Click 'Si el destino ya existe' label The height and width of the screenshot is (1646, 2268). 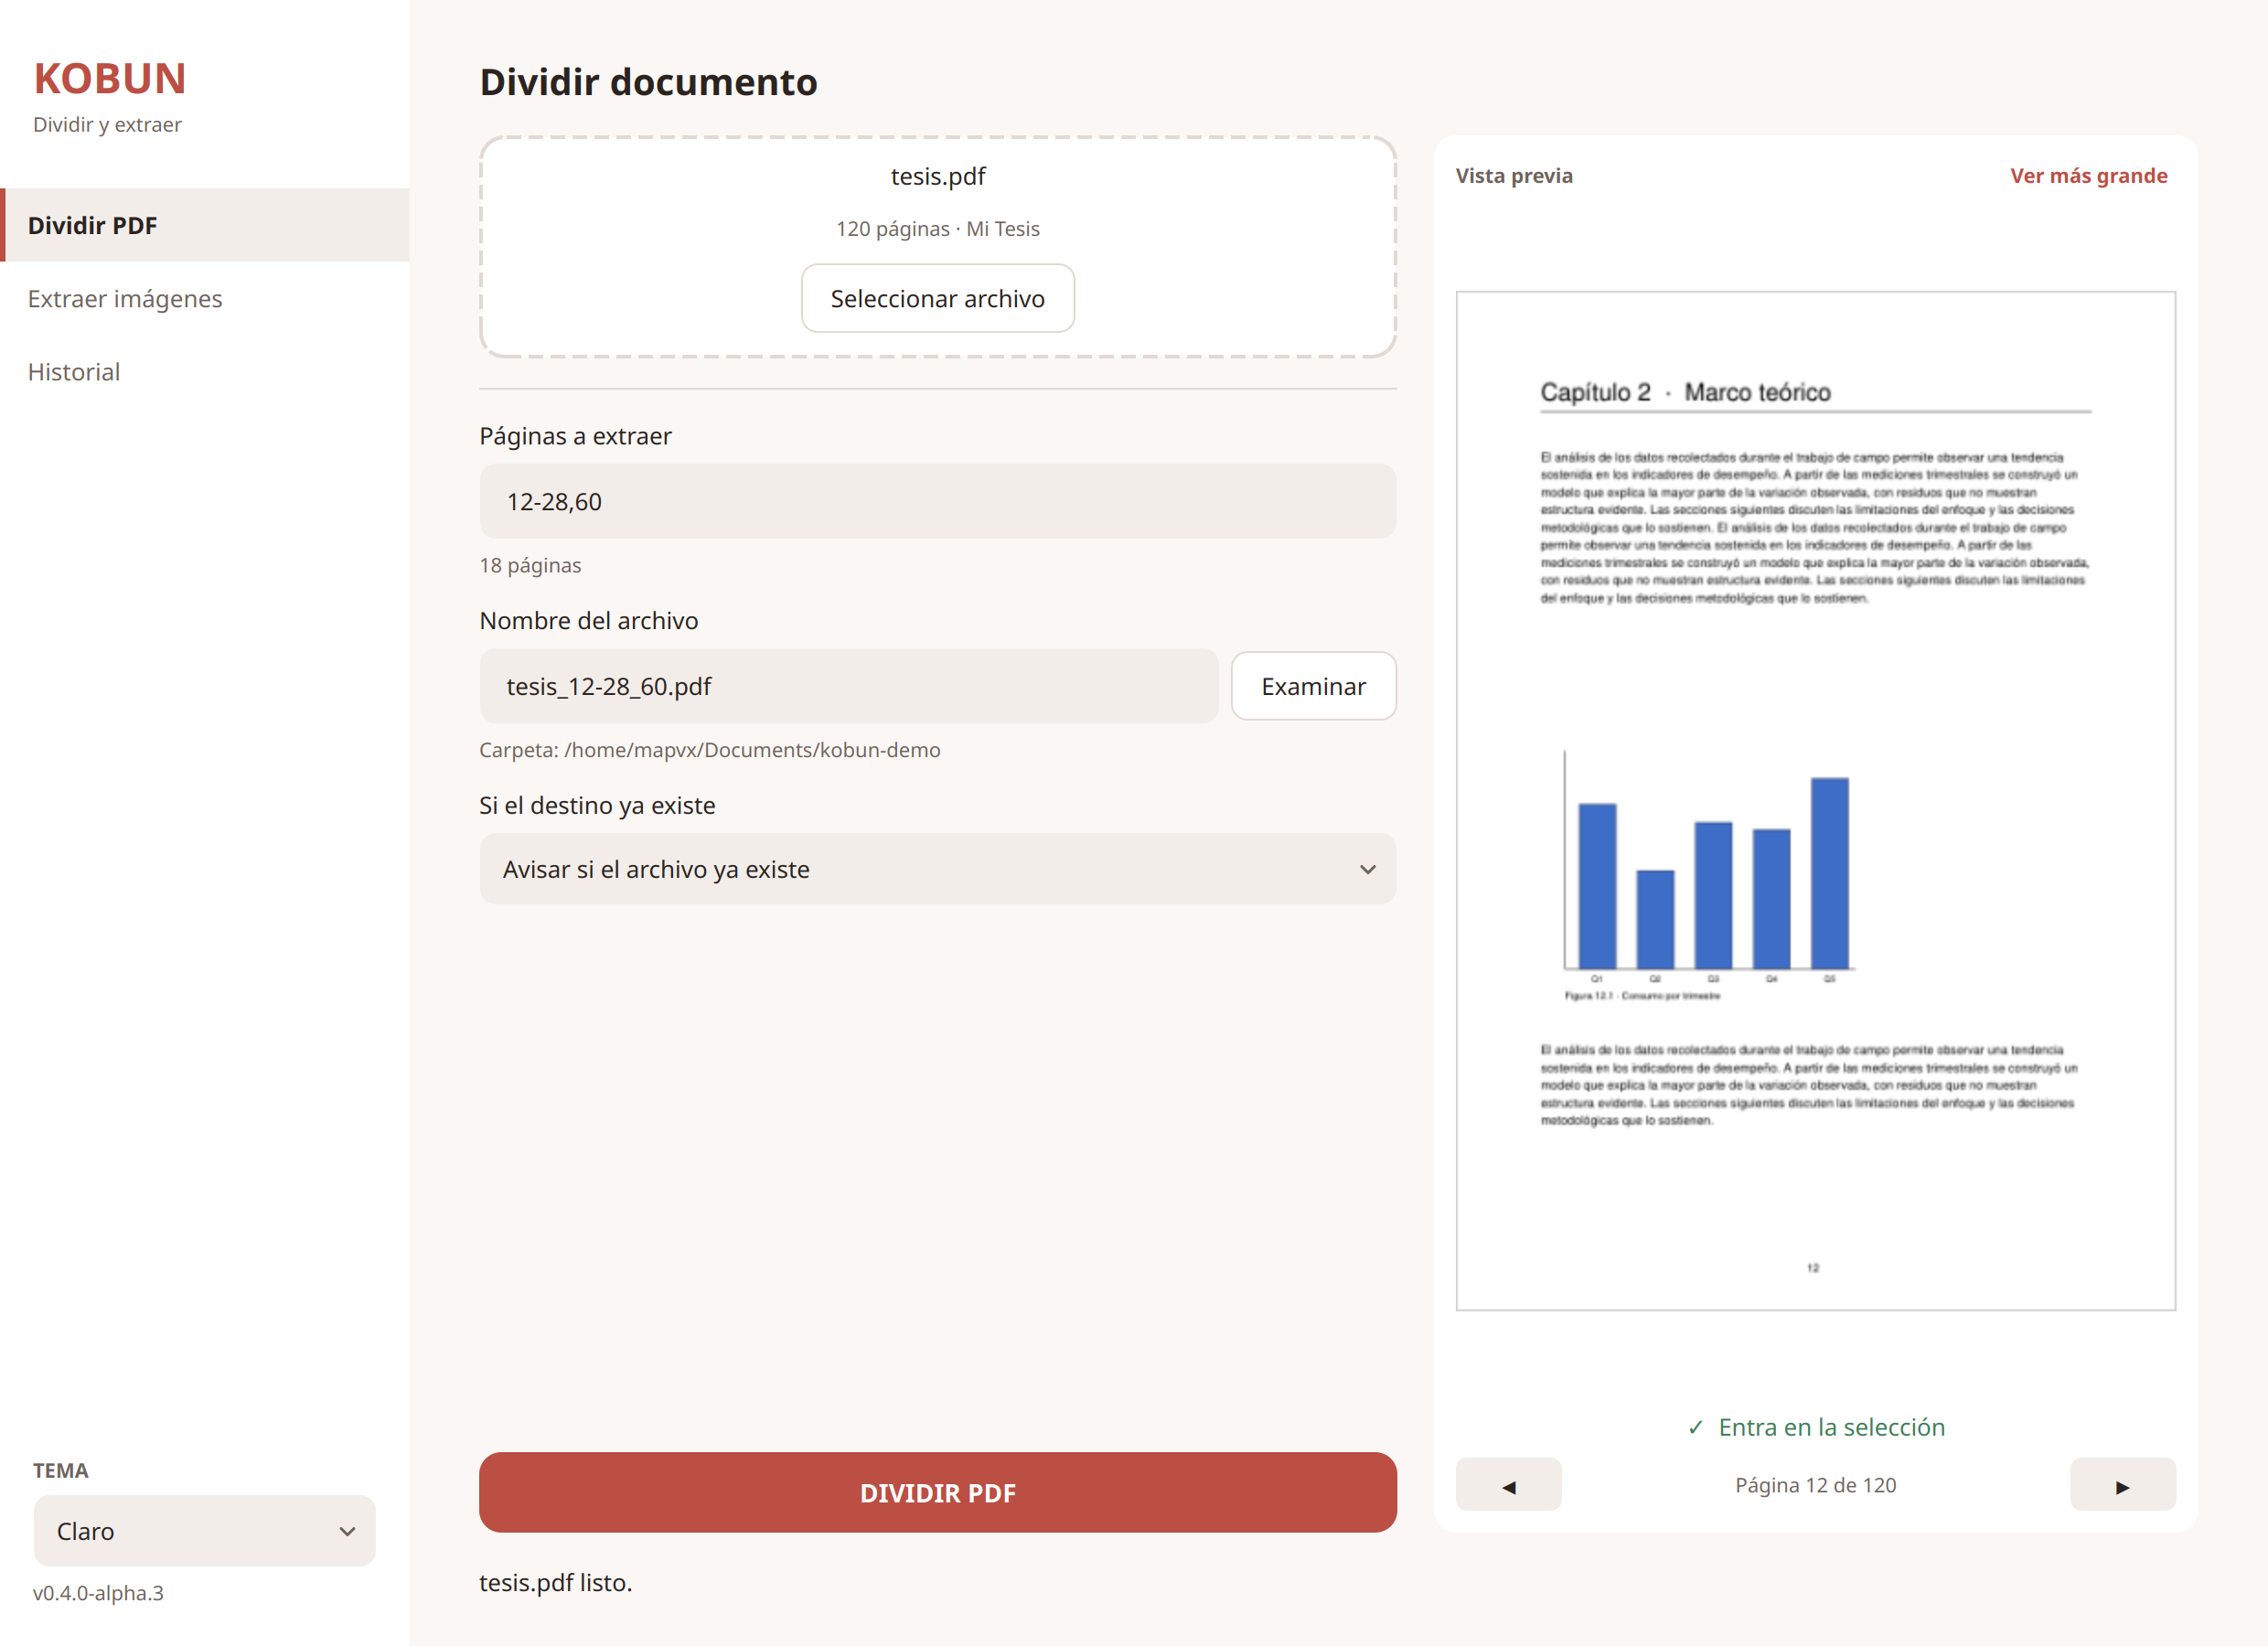click(x=597, y=806)
